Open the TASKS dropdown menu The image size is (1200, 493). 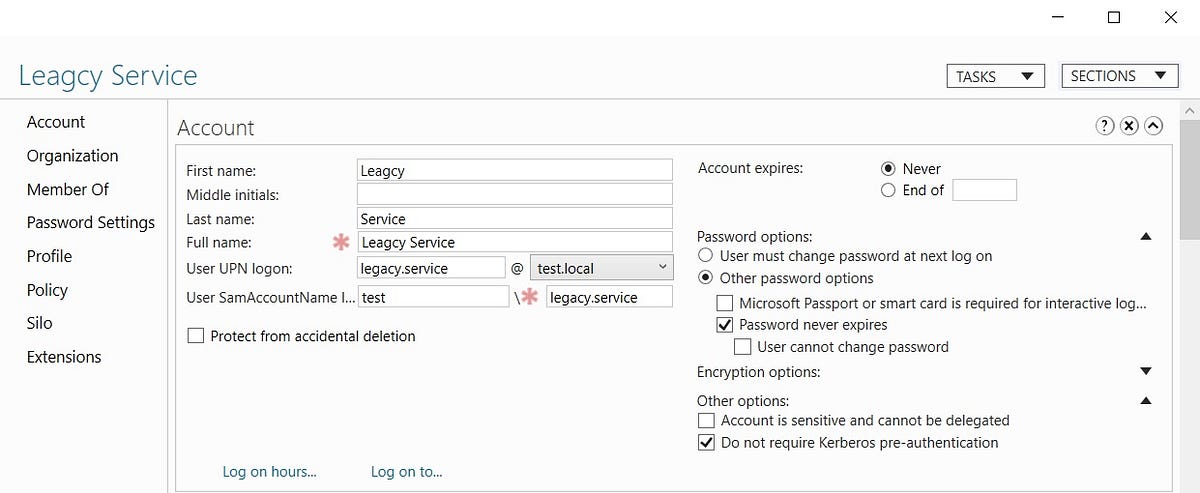(x=995, y=76)
